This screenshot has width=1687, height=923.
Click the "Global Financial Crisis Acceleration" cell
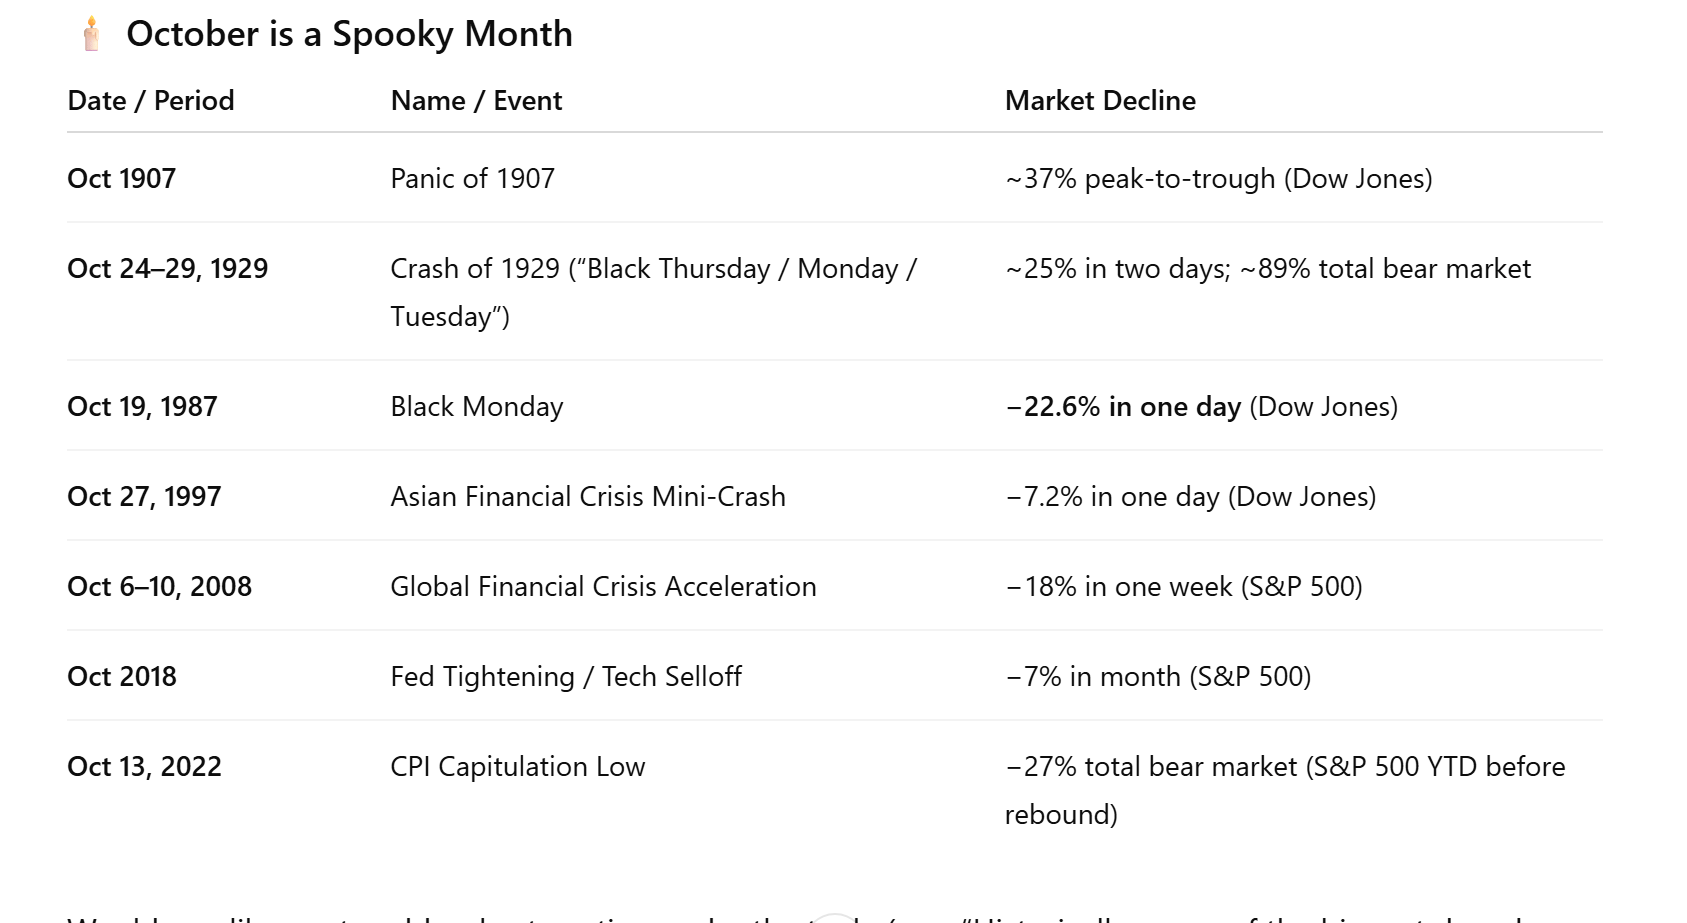[603, 587]
